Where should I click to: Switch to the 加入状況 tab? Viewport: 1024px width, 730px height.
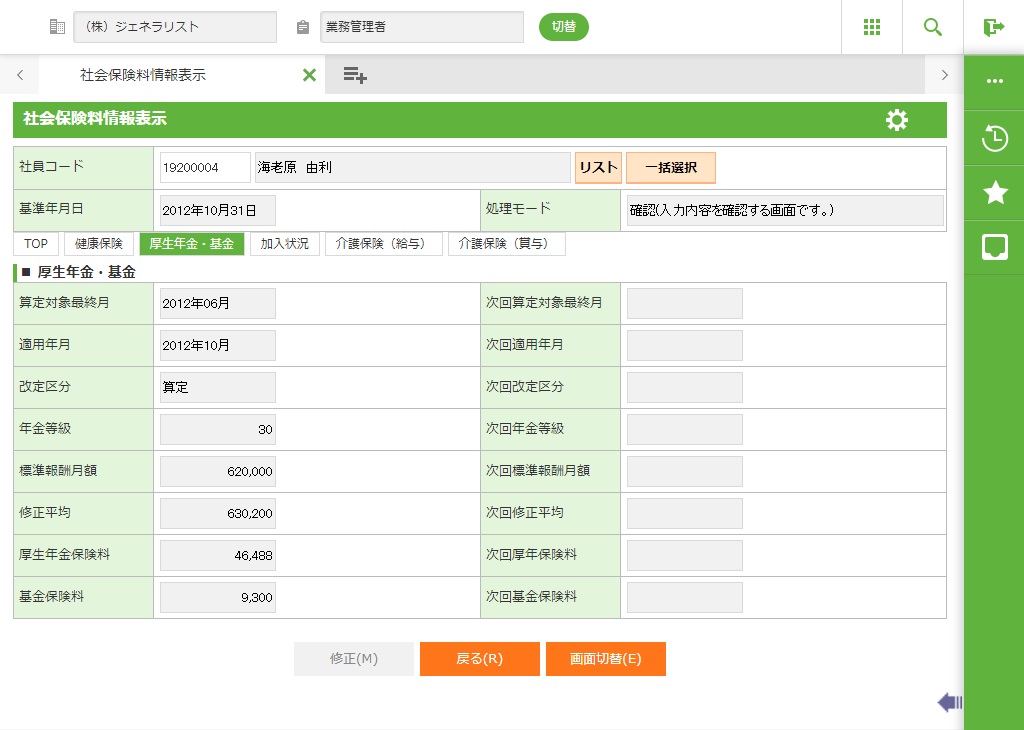[284, 244]
